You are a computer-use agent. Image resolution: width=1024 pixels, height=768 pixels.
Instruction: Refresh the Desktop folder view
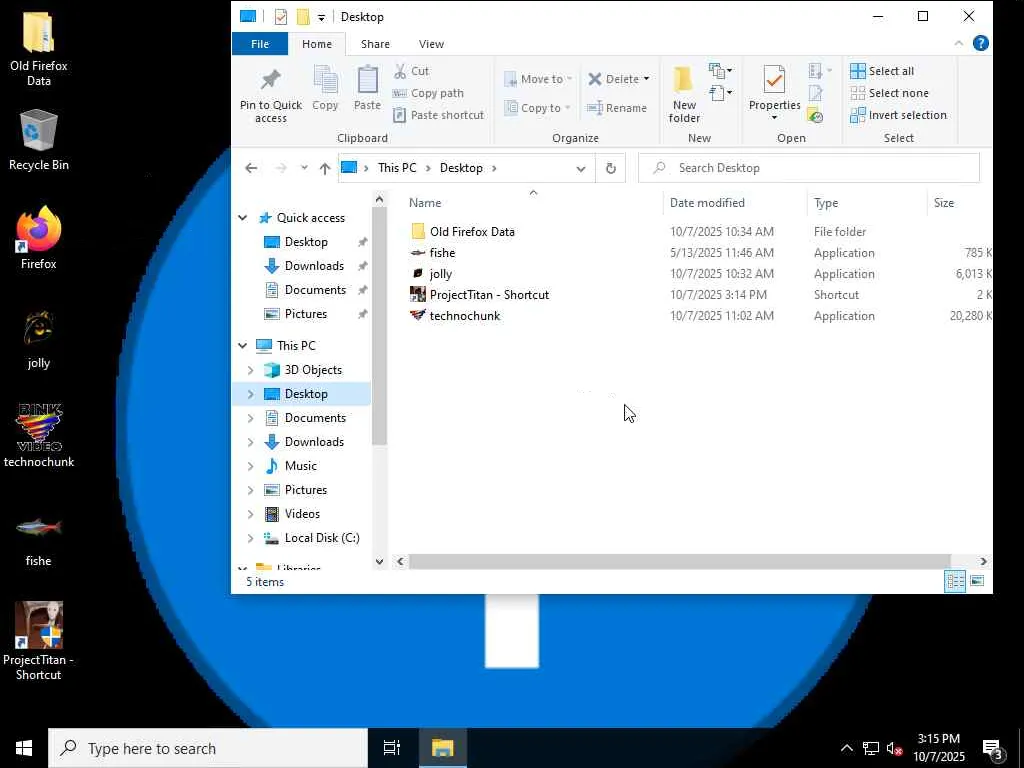coord(611,168)
